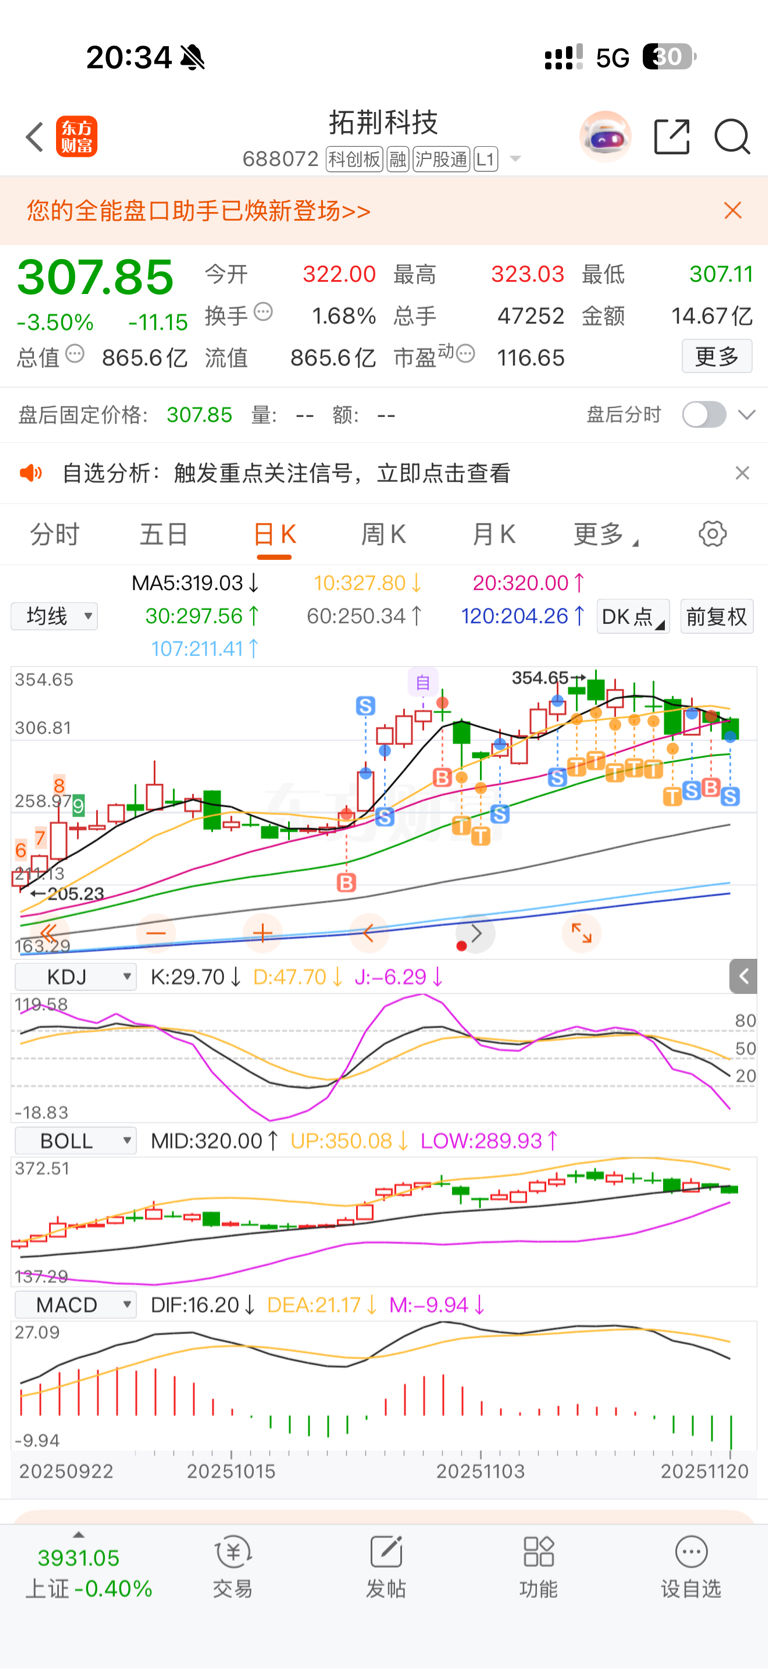
Task: Open 您的全能盘口助手已焕新登场 link
Action: [198, 211]
